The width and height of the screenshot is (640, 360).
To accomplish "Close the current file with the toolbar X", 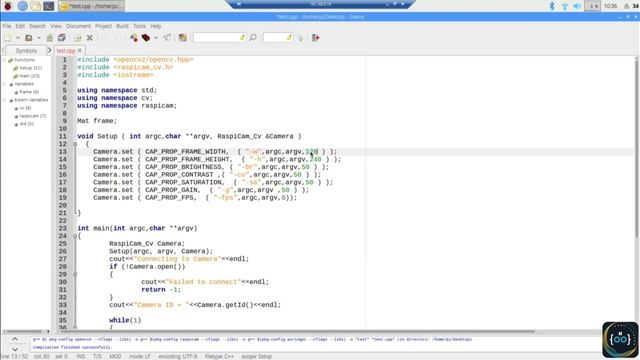I will point(90,38).
